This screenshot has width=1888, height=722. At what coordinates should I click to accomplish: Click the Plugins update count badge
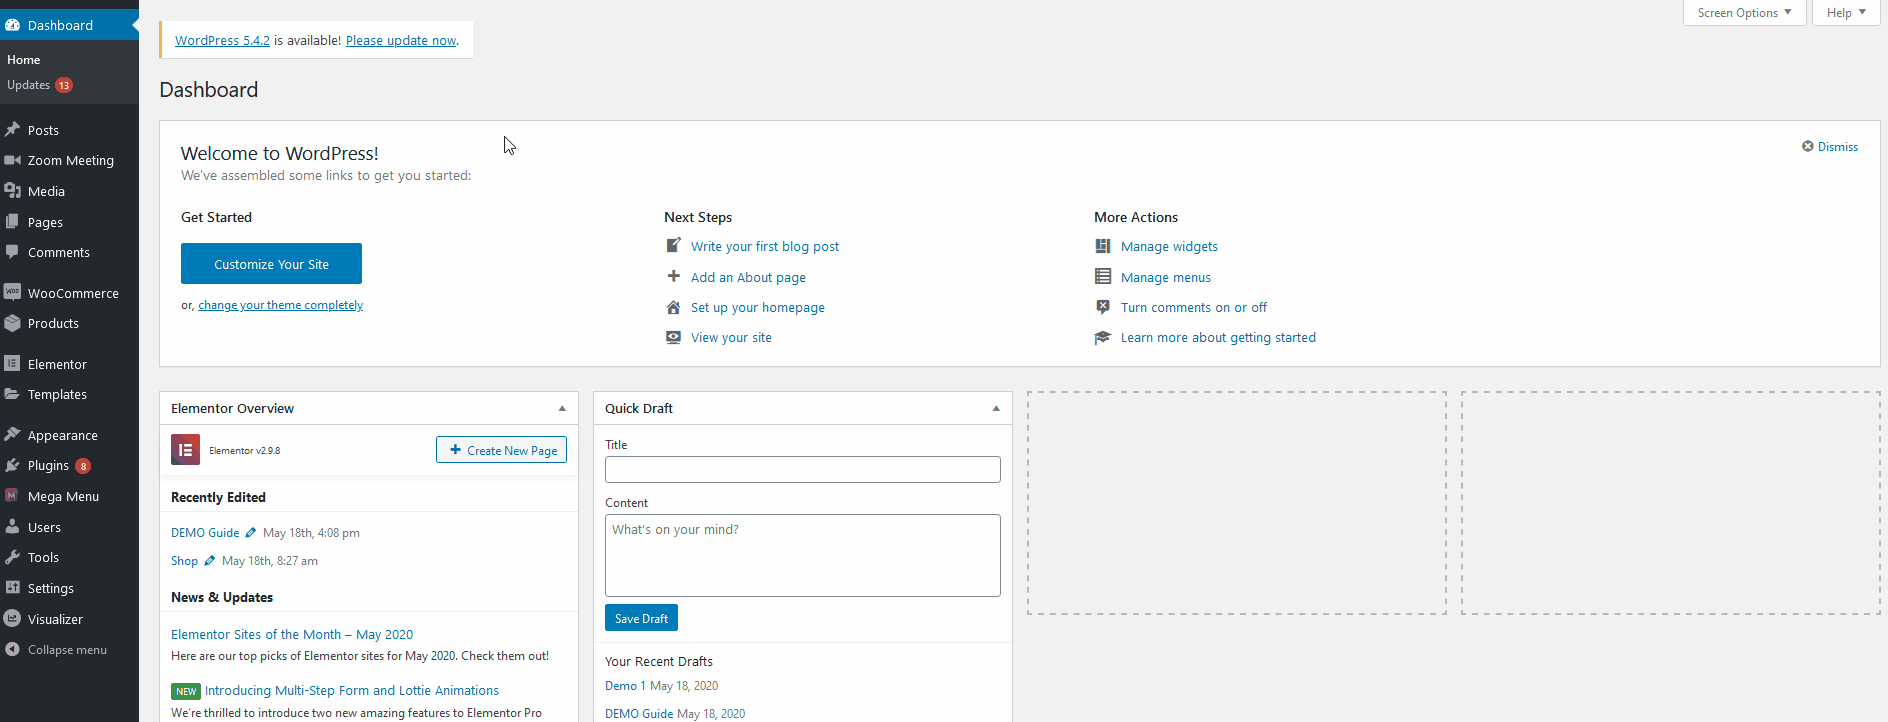tap(83, 466)
